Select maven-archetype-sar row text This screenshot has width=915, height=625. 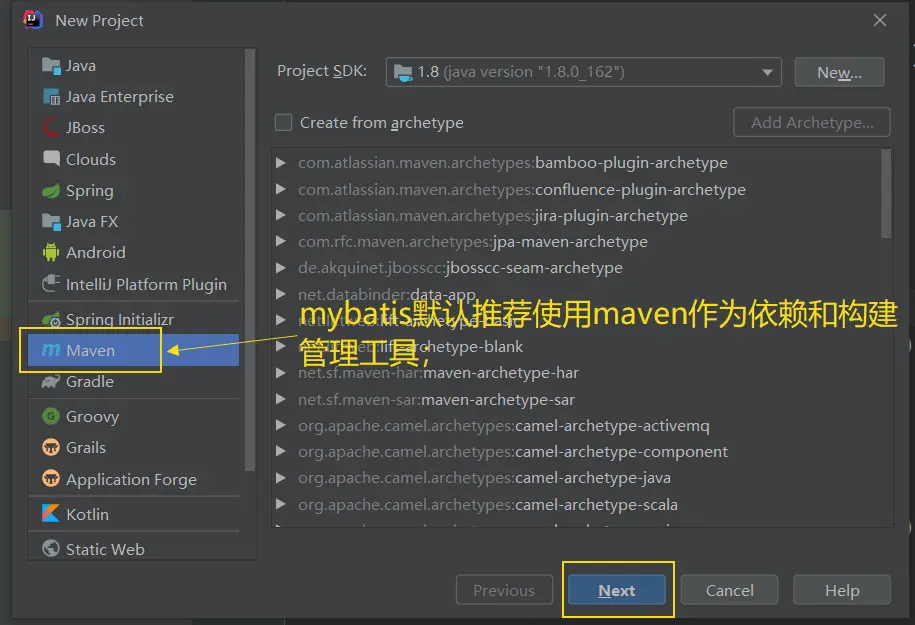tap(436, 399)
